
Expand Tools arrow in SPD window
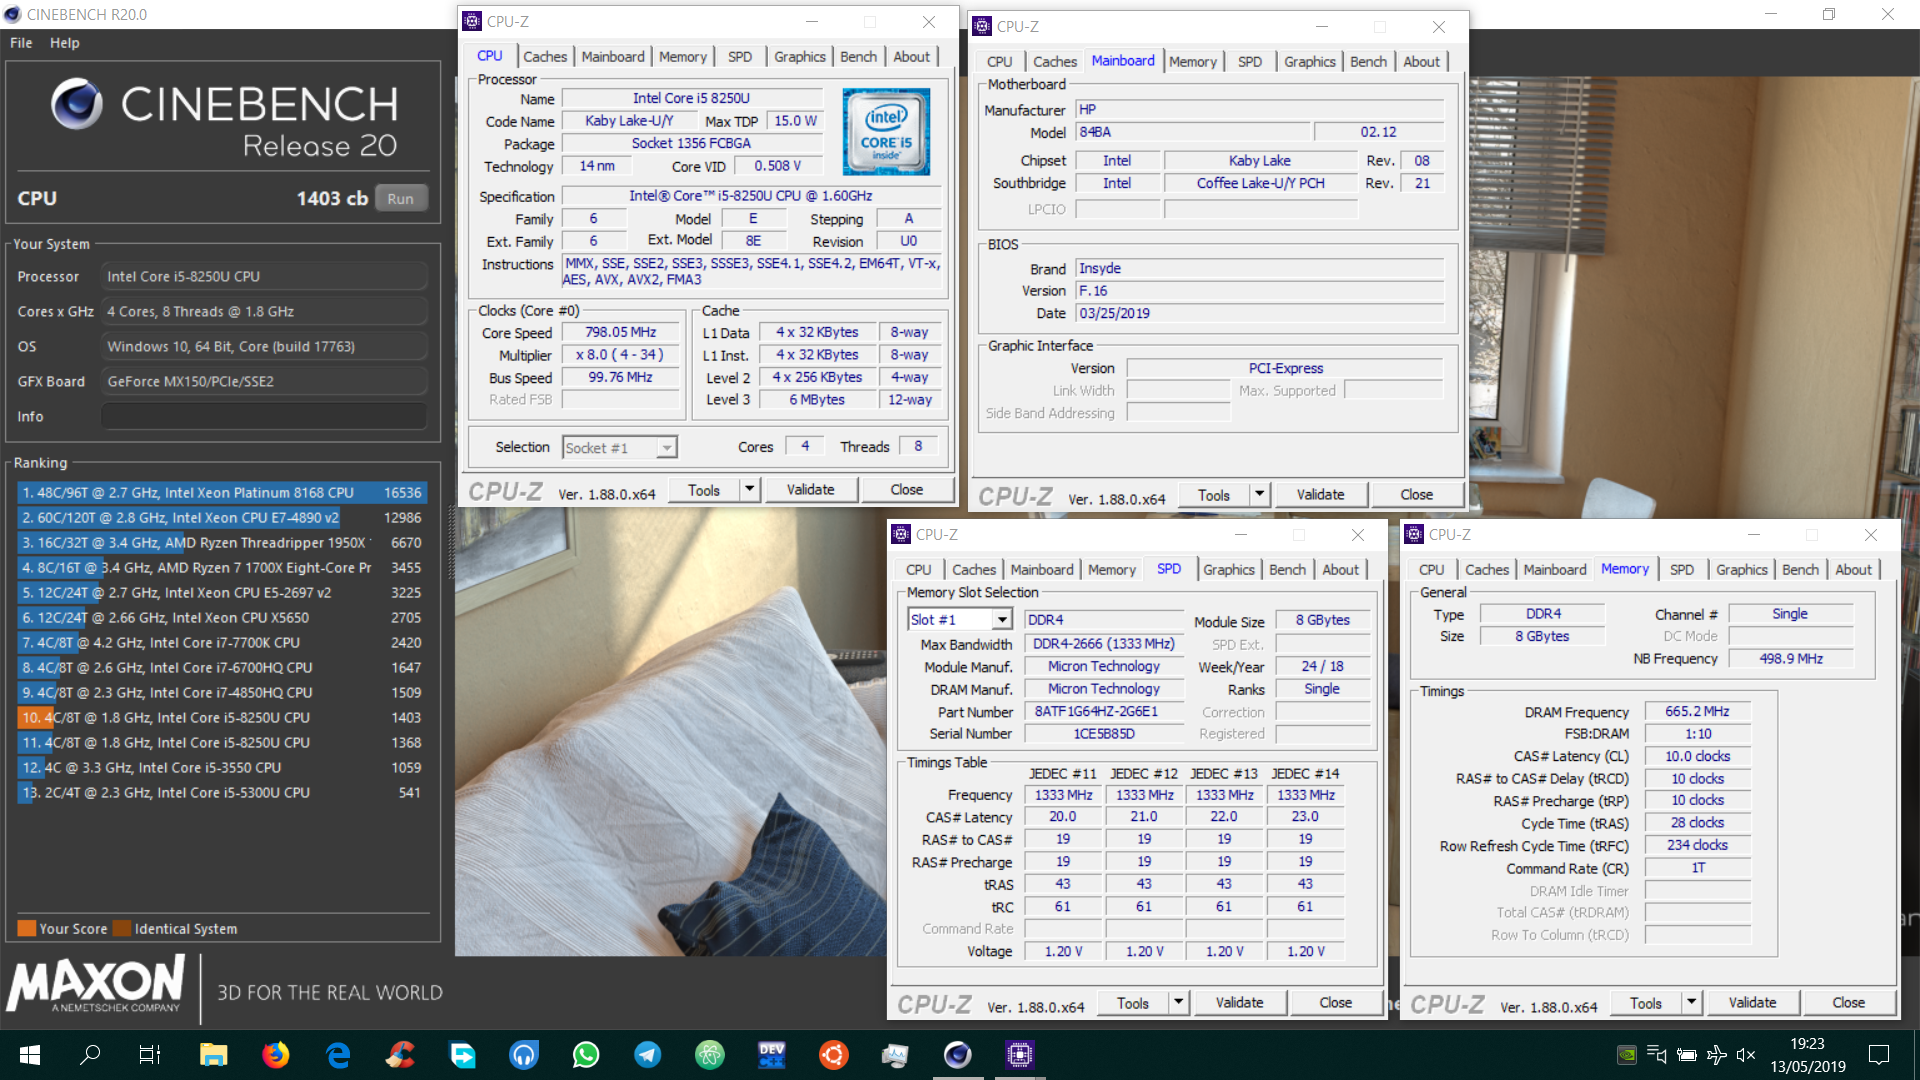coord(1179,1003)
